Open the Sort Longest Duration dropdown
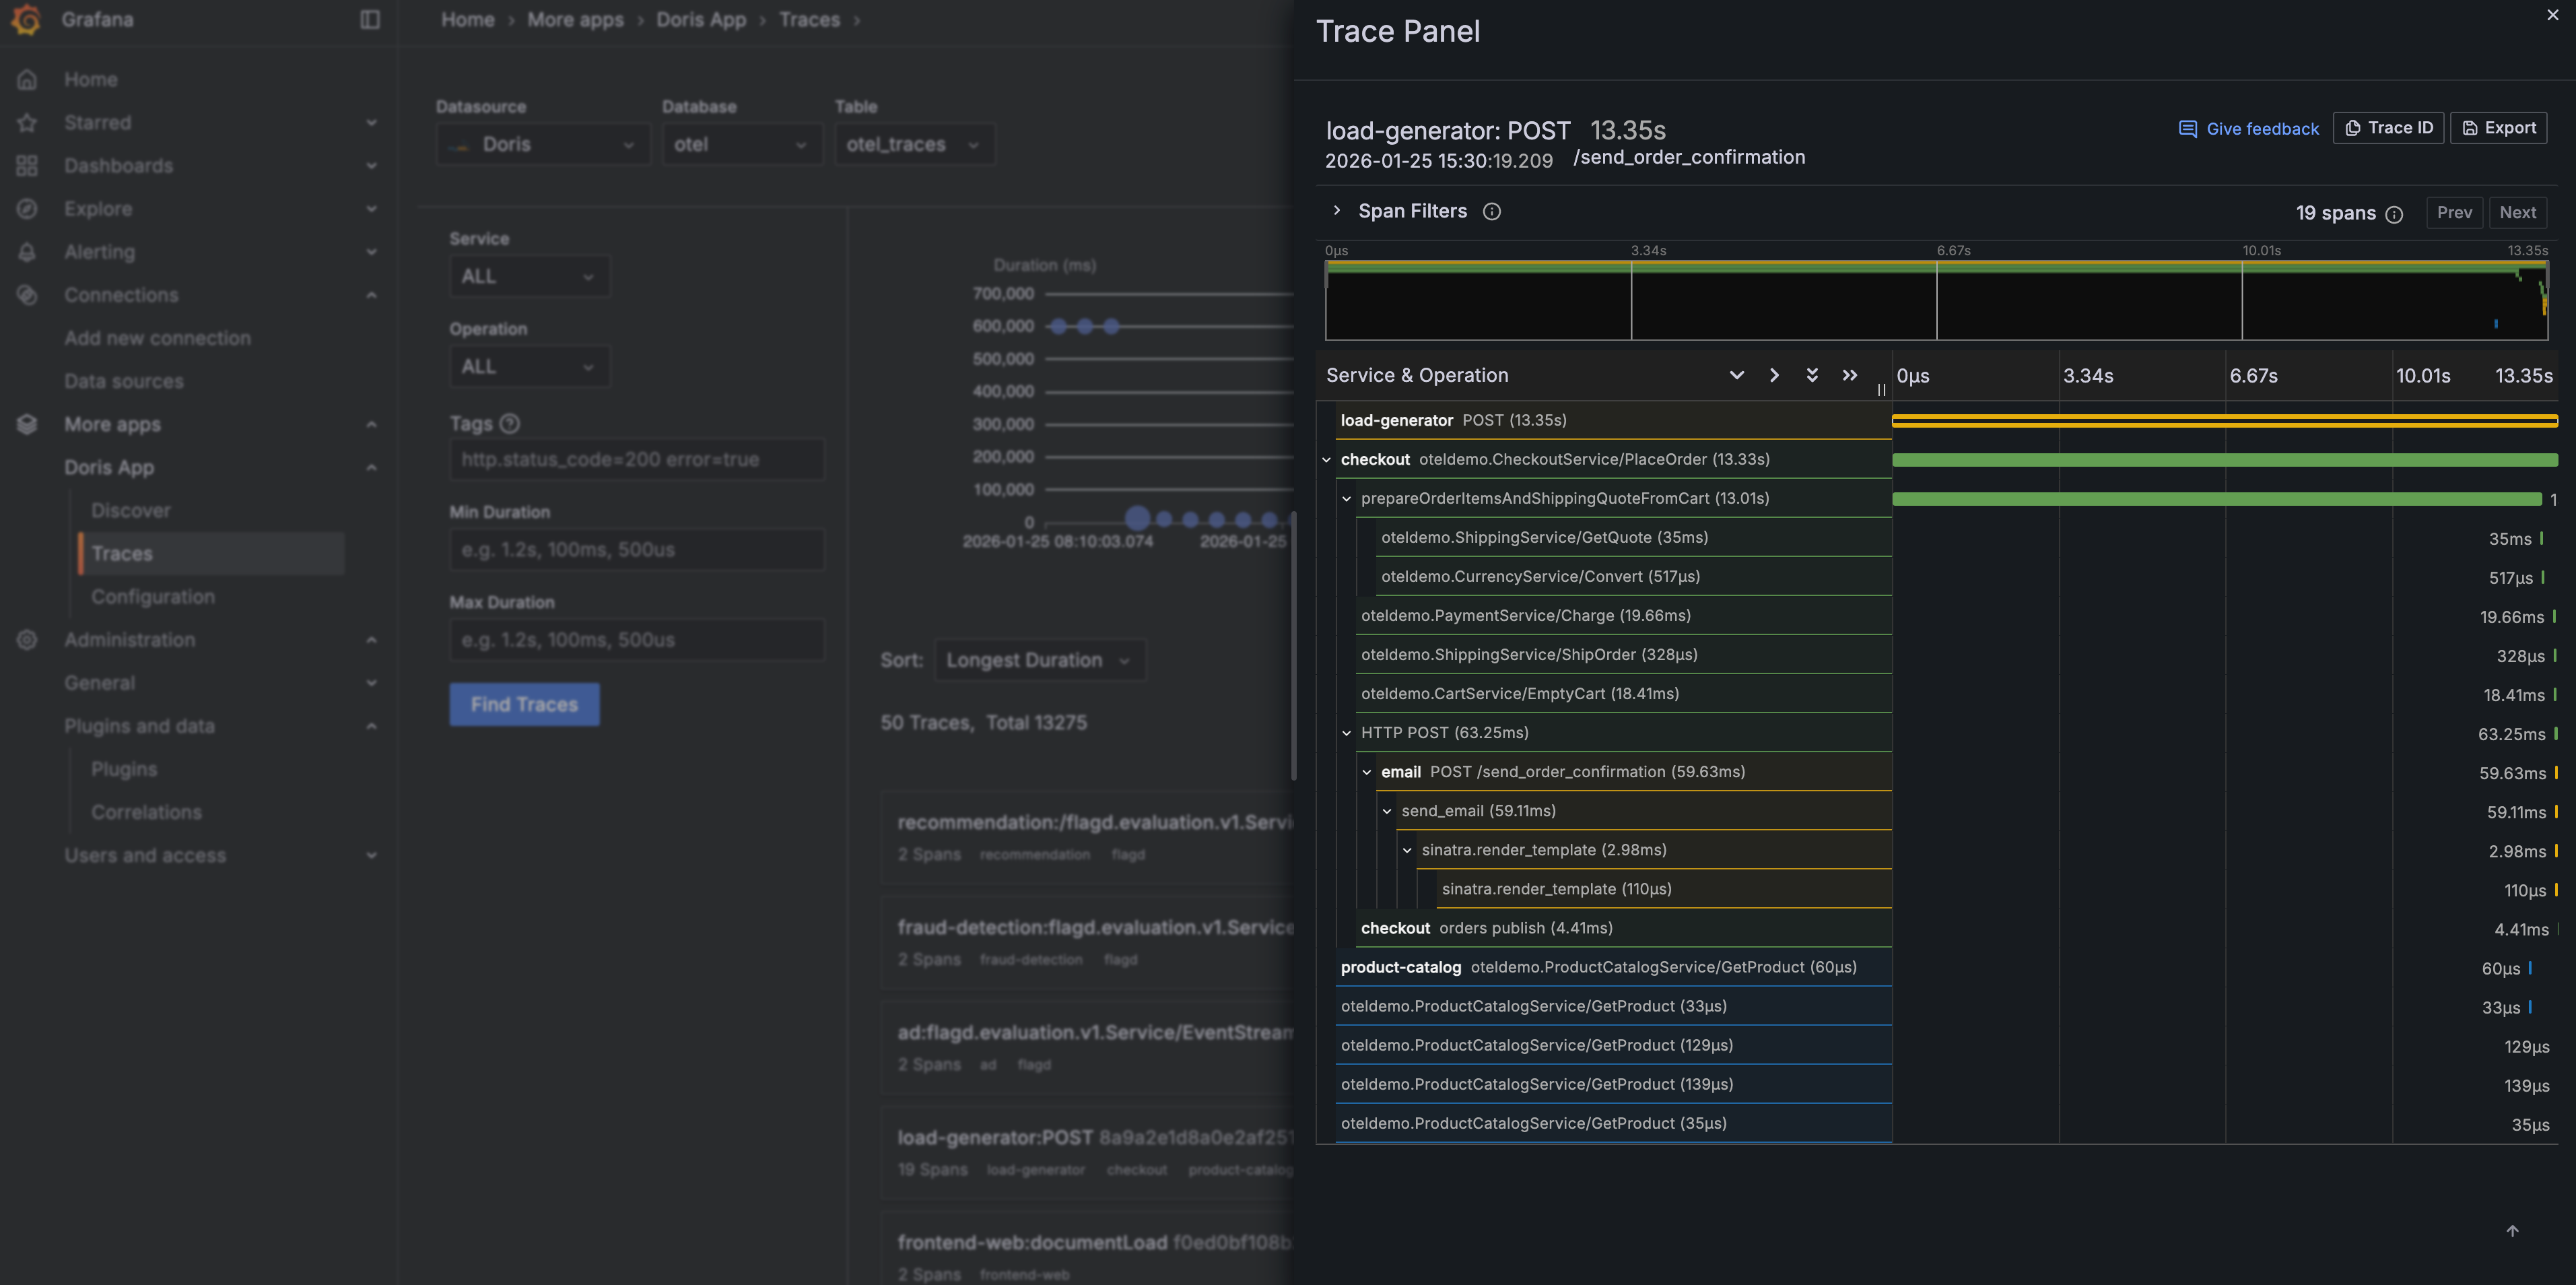The image size is (2576, 1285). tap(1040, 660)
